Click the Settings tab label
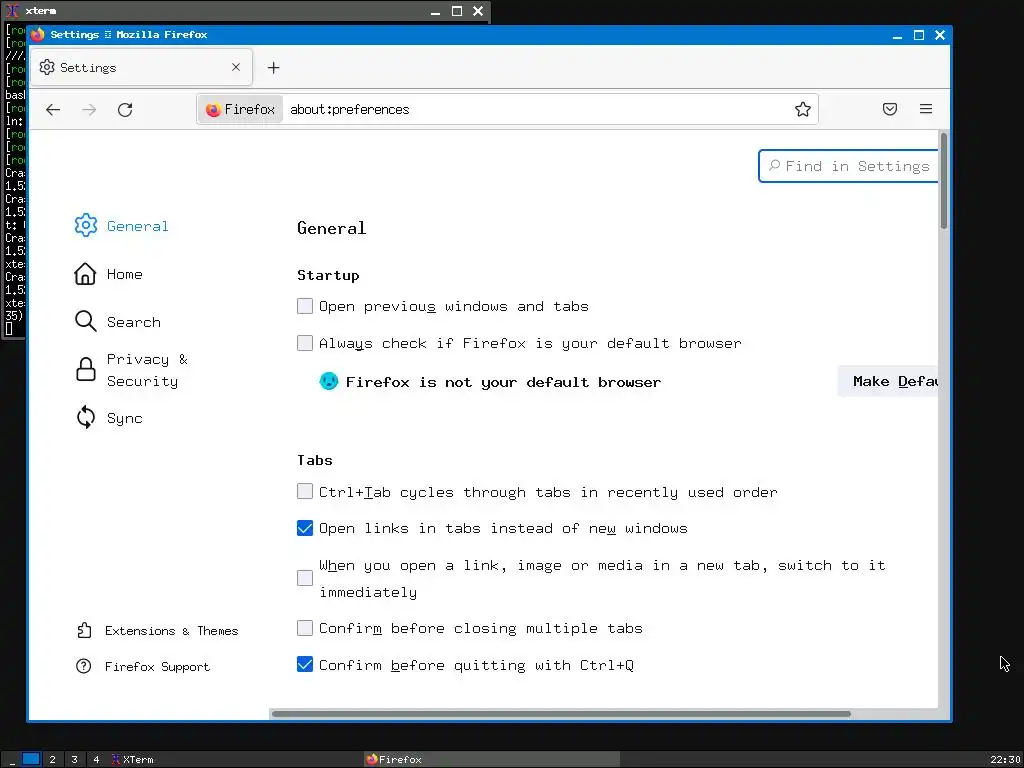 click(x=88, y=67)
